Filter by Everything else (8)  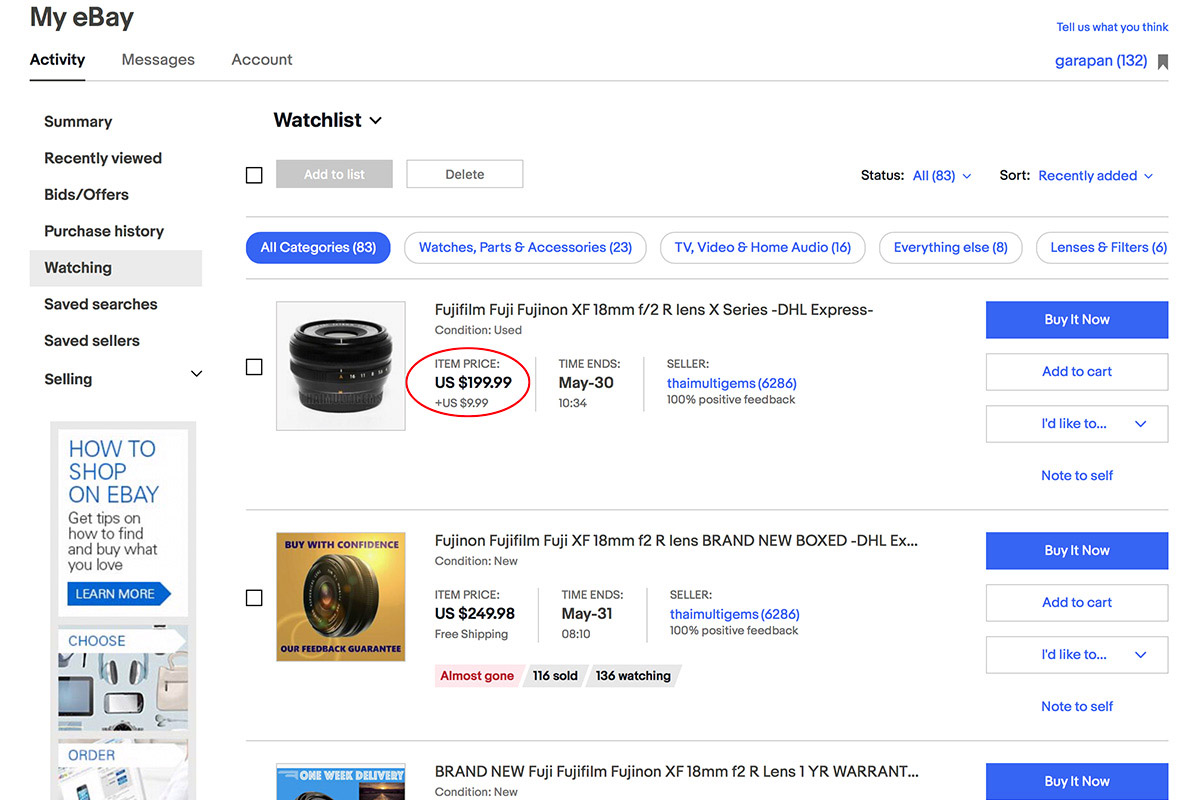(950, 248)
